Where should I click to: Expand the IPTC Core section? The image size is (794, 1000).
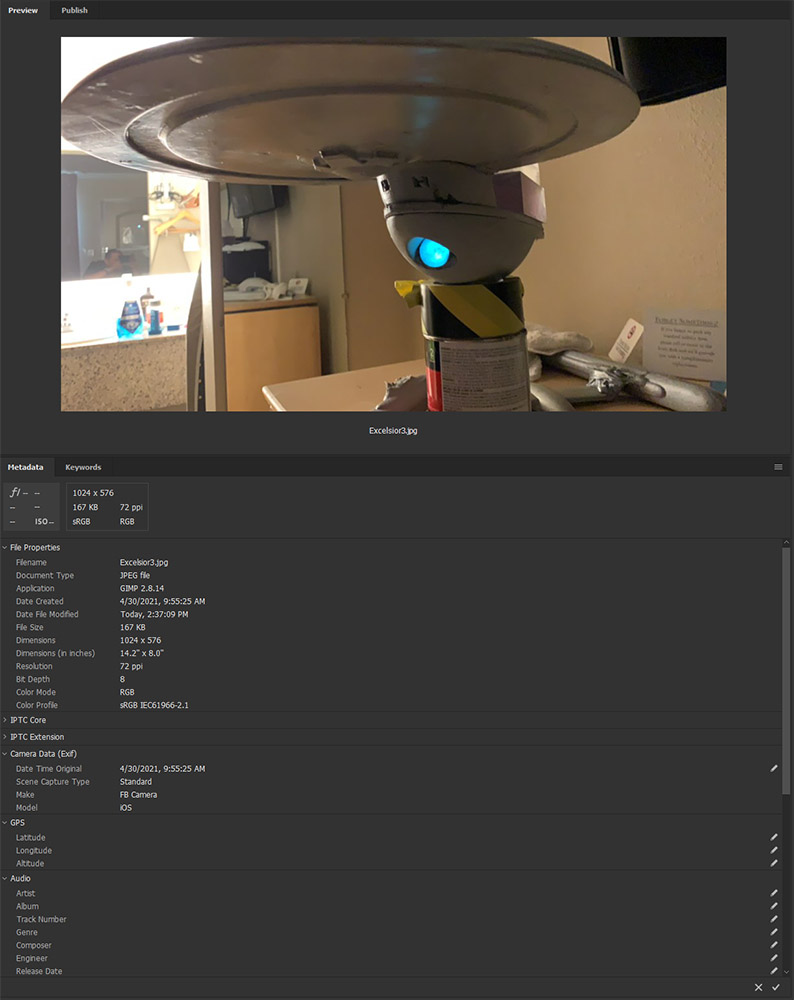click(5, 719)
